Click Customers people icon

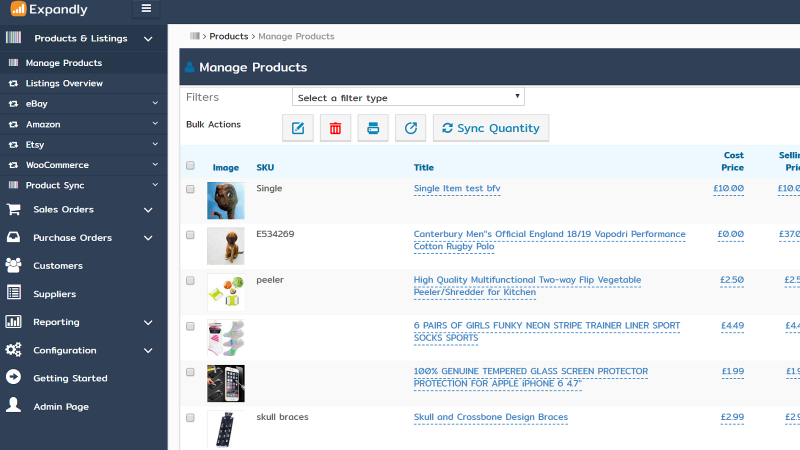point(14,265)
